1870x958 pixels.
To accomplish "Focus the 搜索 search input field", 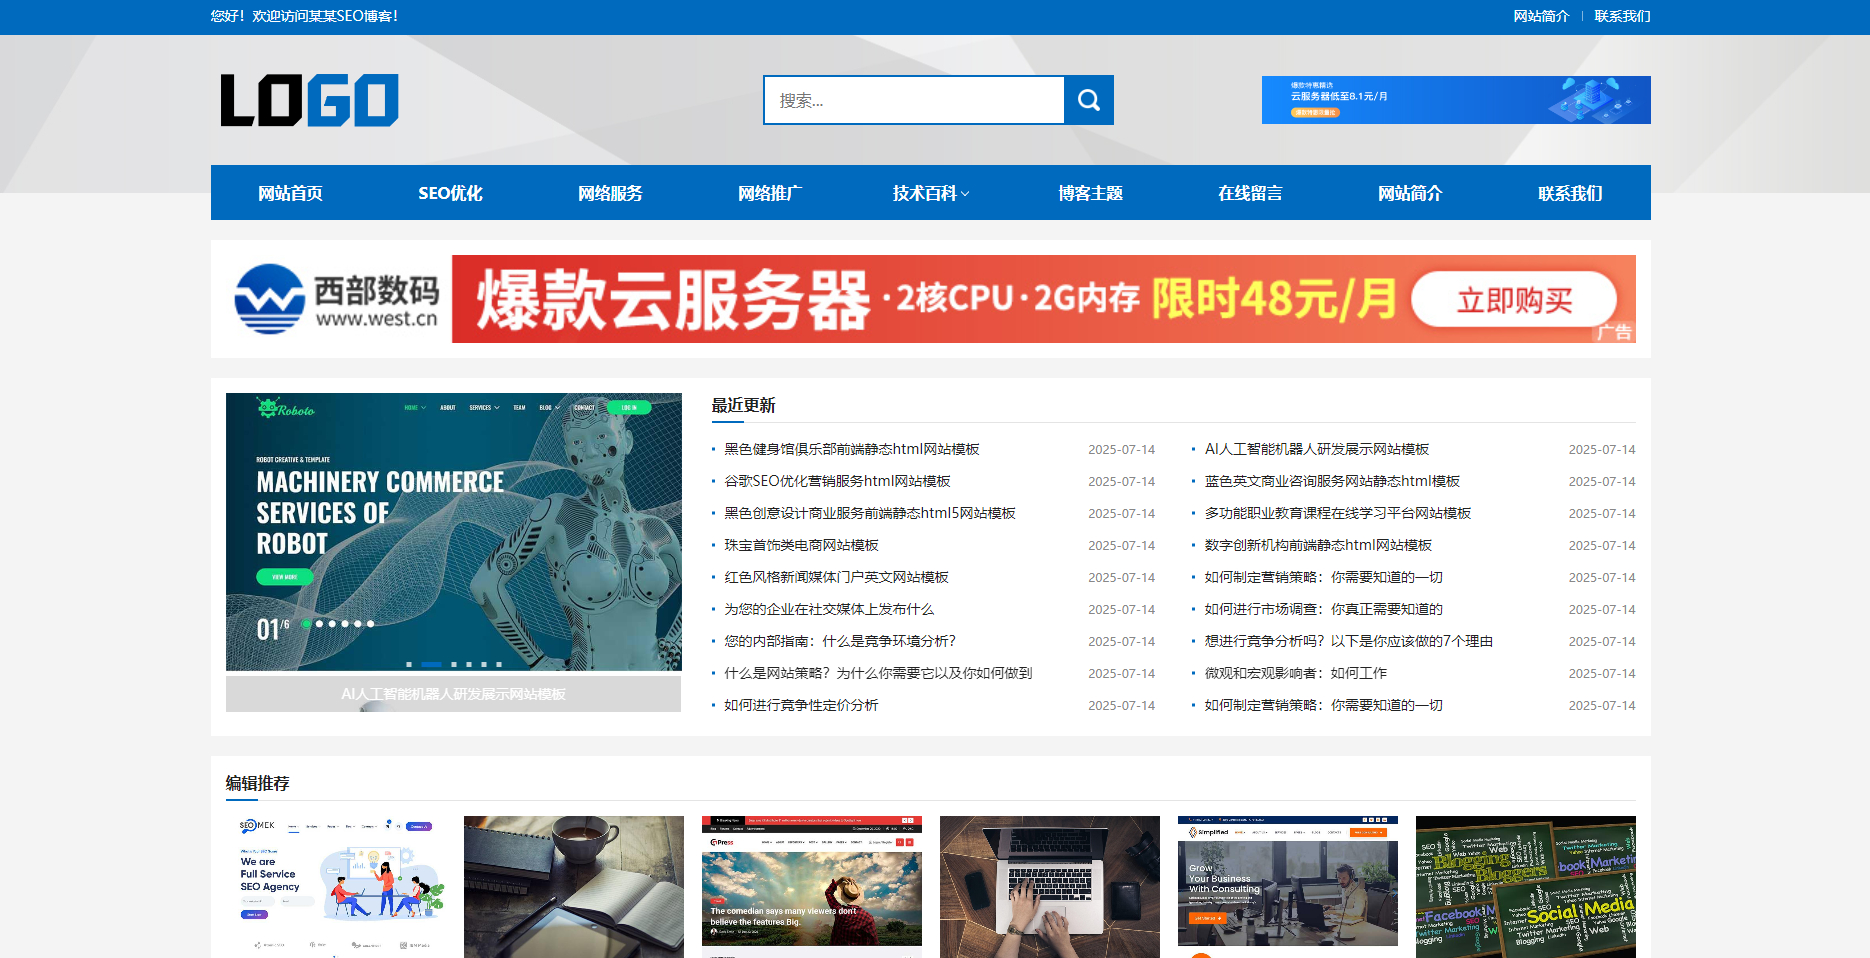I will (913, 100).
